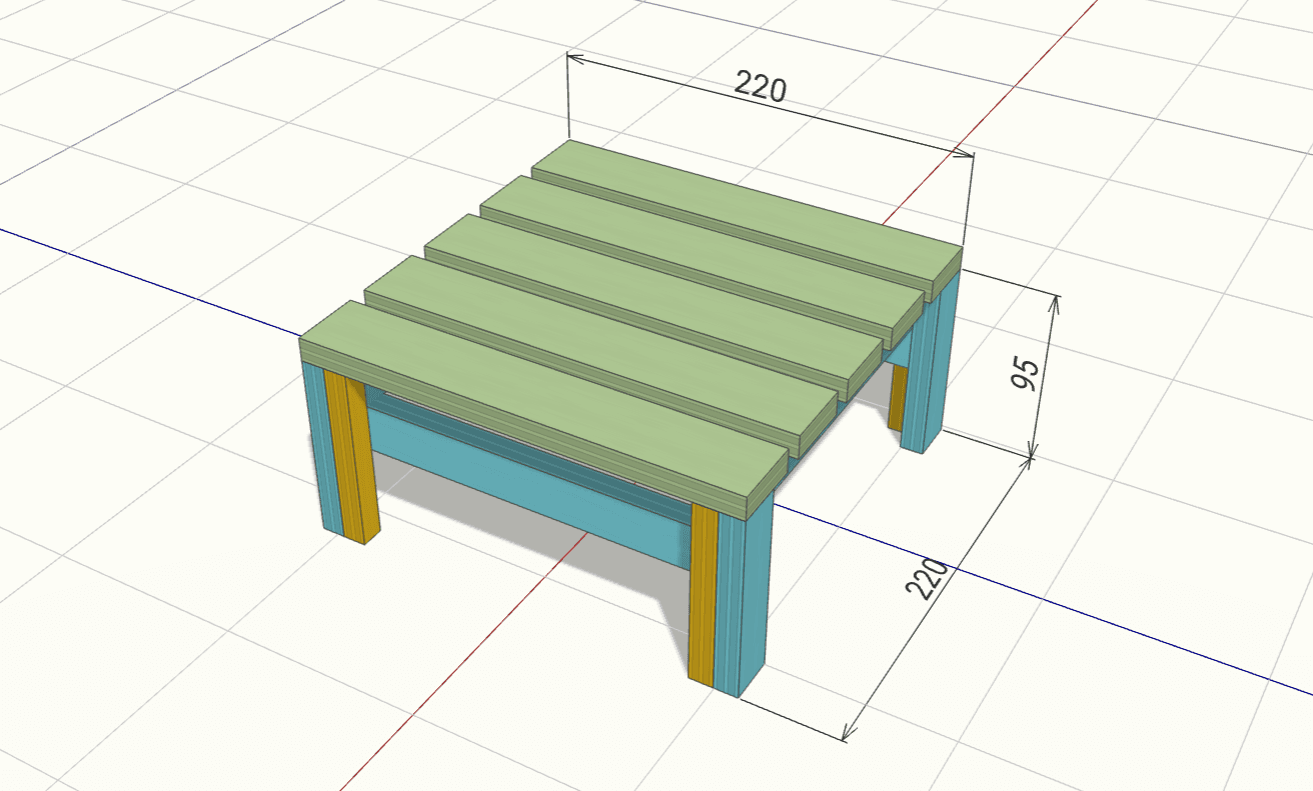The height and width of the screenshot is (791, 1313).
Task: Select the frontmost green tabletop slat
Action: coord(540,400)
